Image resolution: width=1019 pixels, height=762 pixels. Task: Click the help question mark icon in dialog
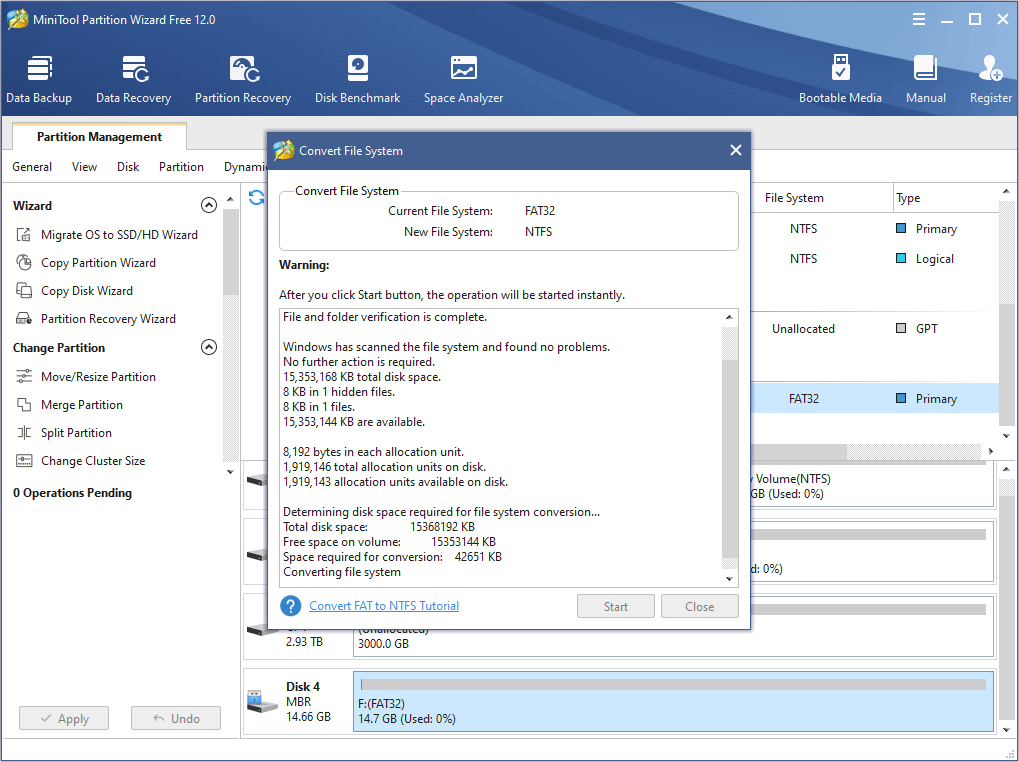coord(290,606)
